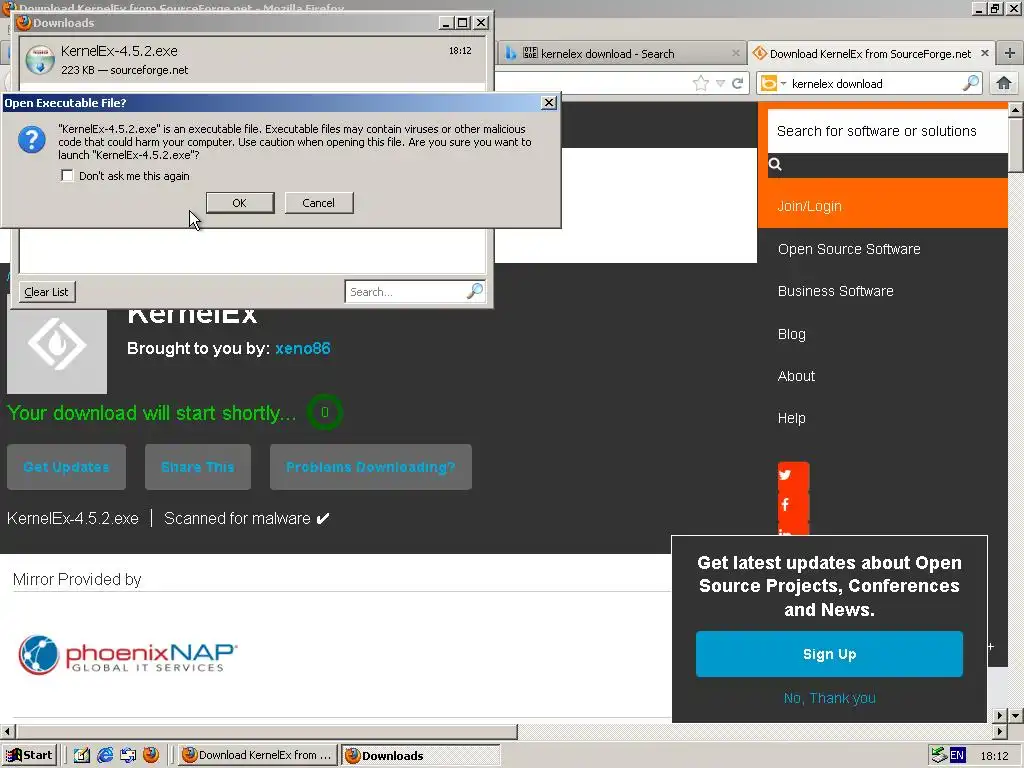Go to the Firefox home page
The height and width of the screenshot is (768, 1024).
(x=1004, y=83)
